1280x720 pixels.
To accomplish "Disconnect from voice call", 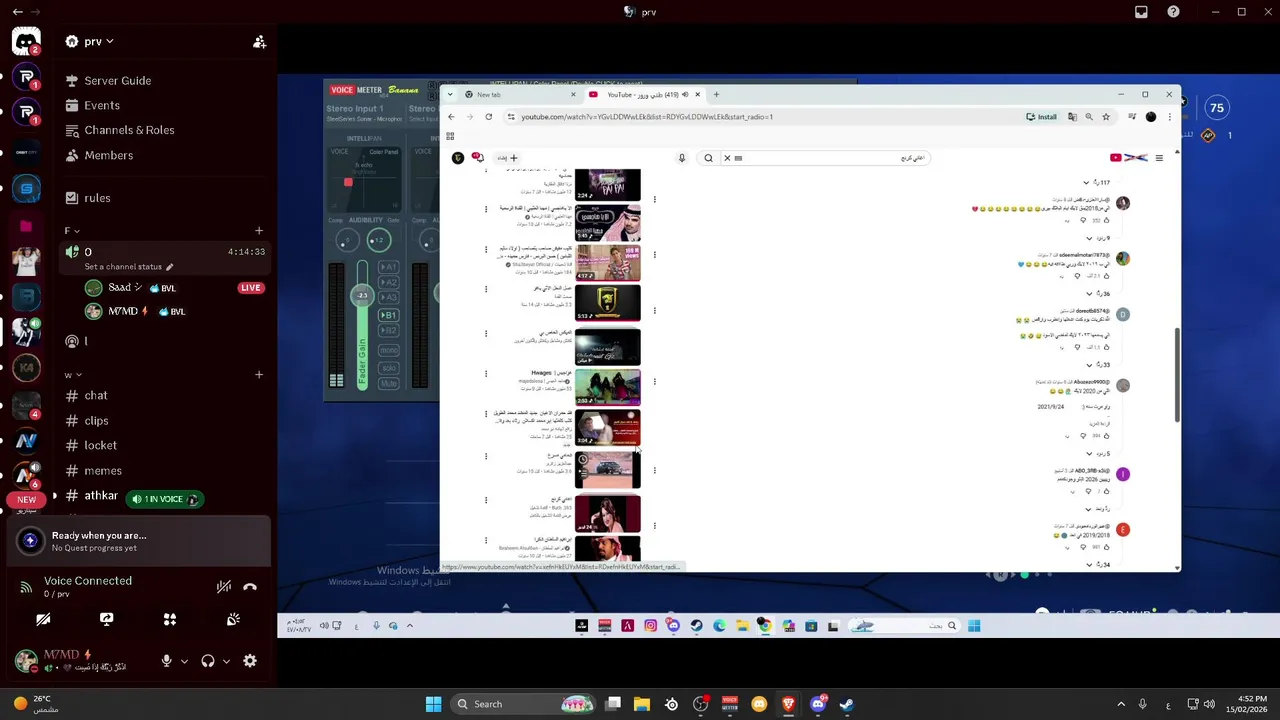I will point(250,587).
